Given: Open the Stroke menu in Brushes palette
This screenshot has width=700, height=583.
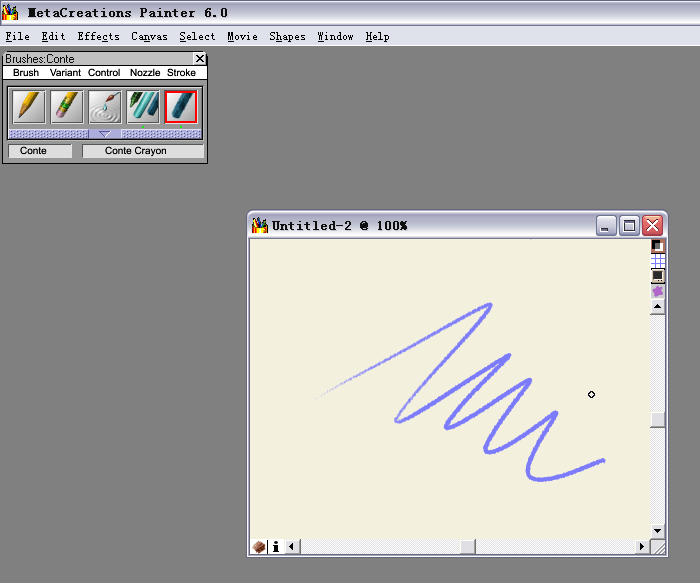Looking at the screenshot, I should click(181, 73).
